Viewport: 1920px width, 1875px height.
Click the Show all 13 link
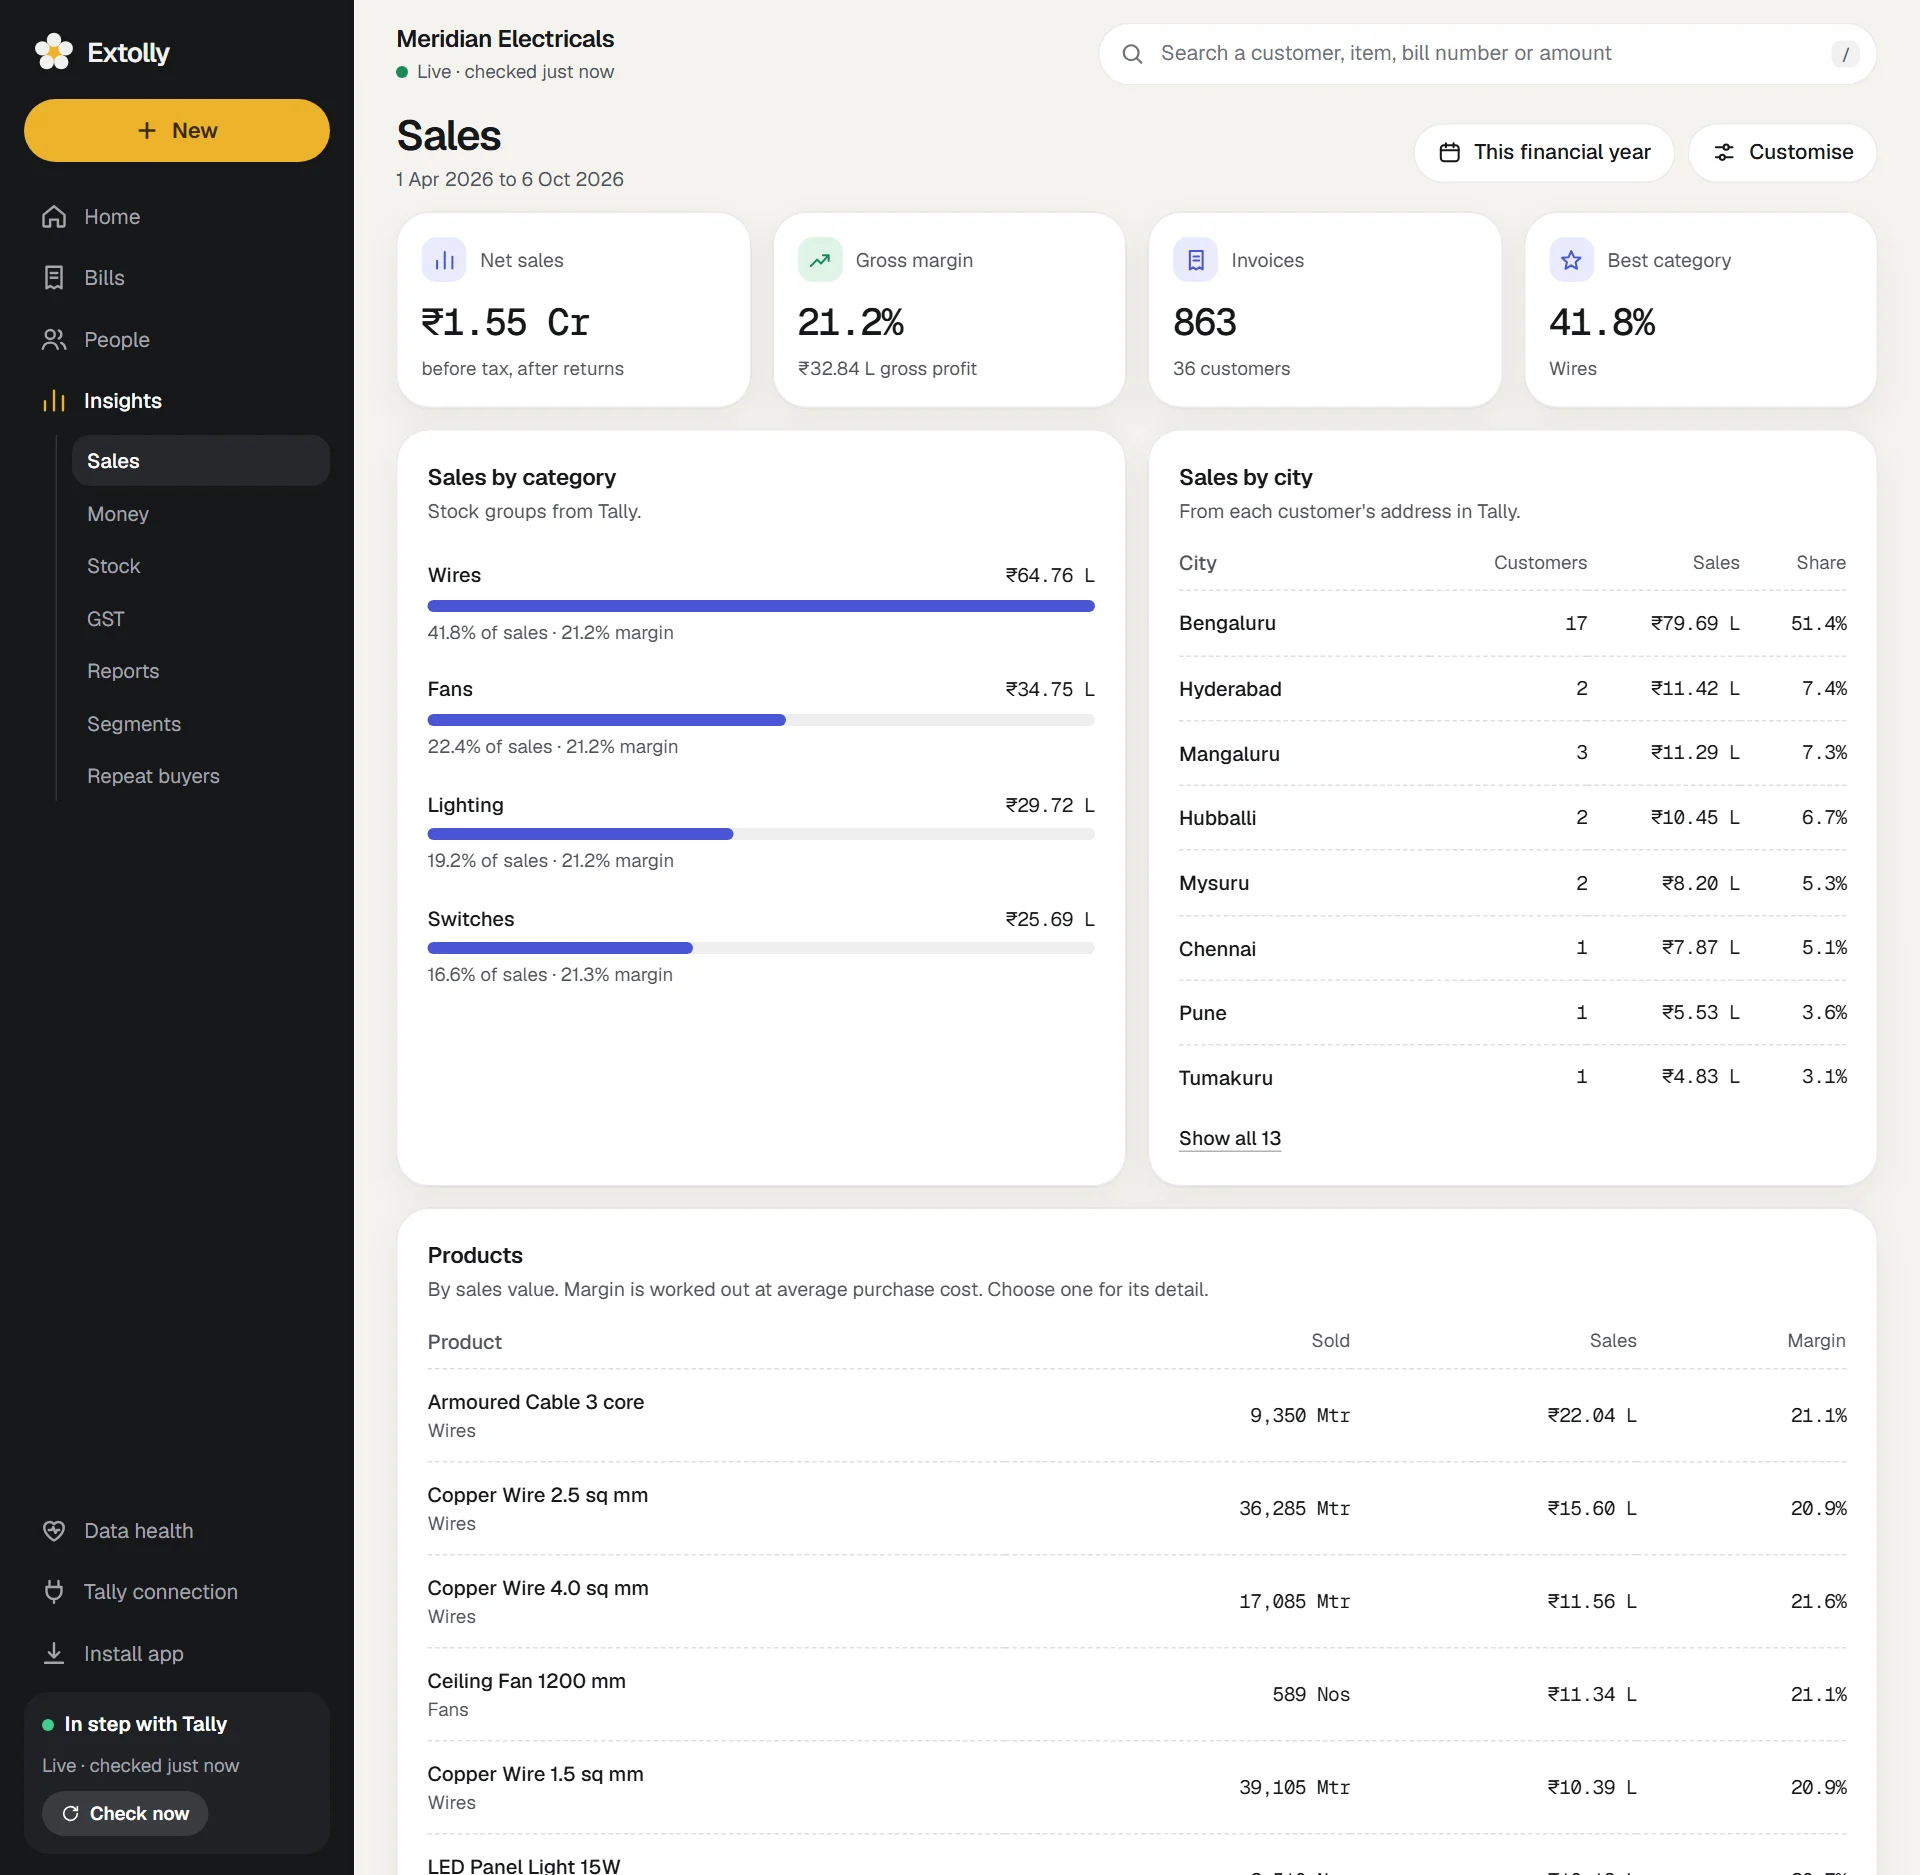1229,1139
